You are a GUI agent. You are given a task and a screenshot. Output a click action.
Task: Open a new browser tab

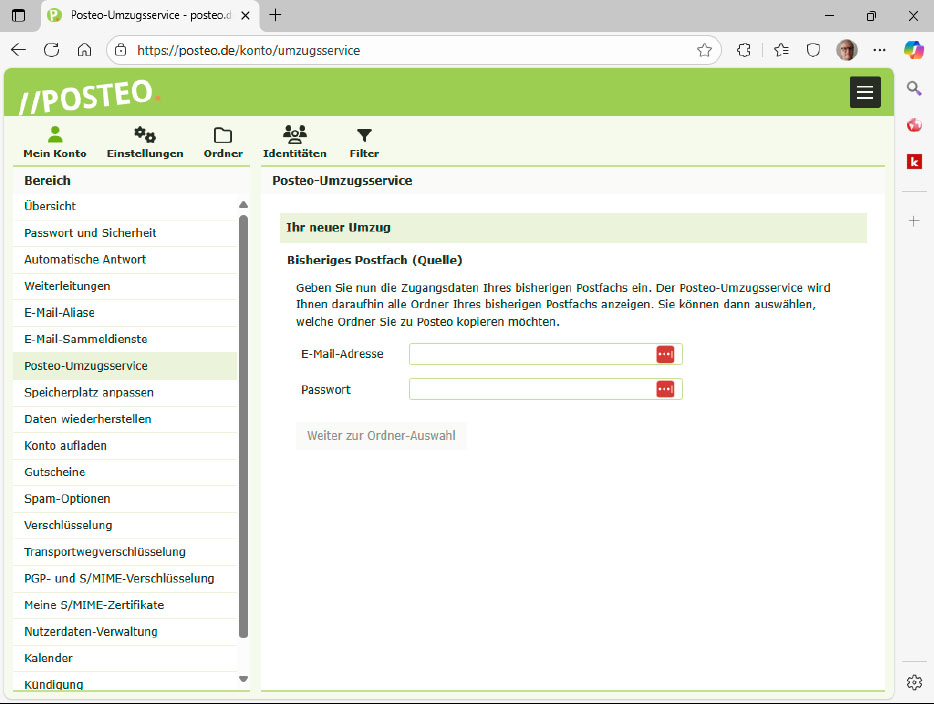point(276,15)
